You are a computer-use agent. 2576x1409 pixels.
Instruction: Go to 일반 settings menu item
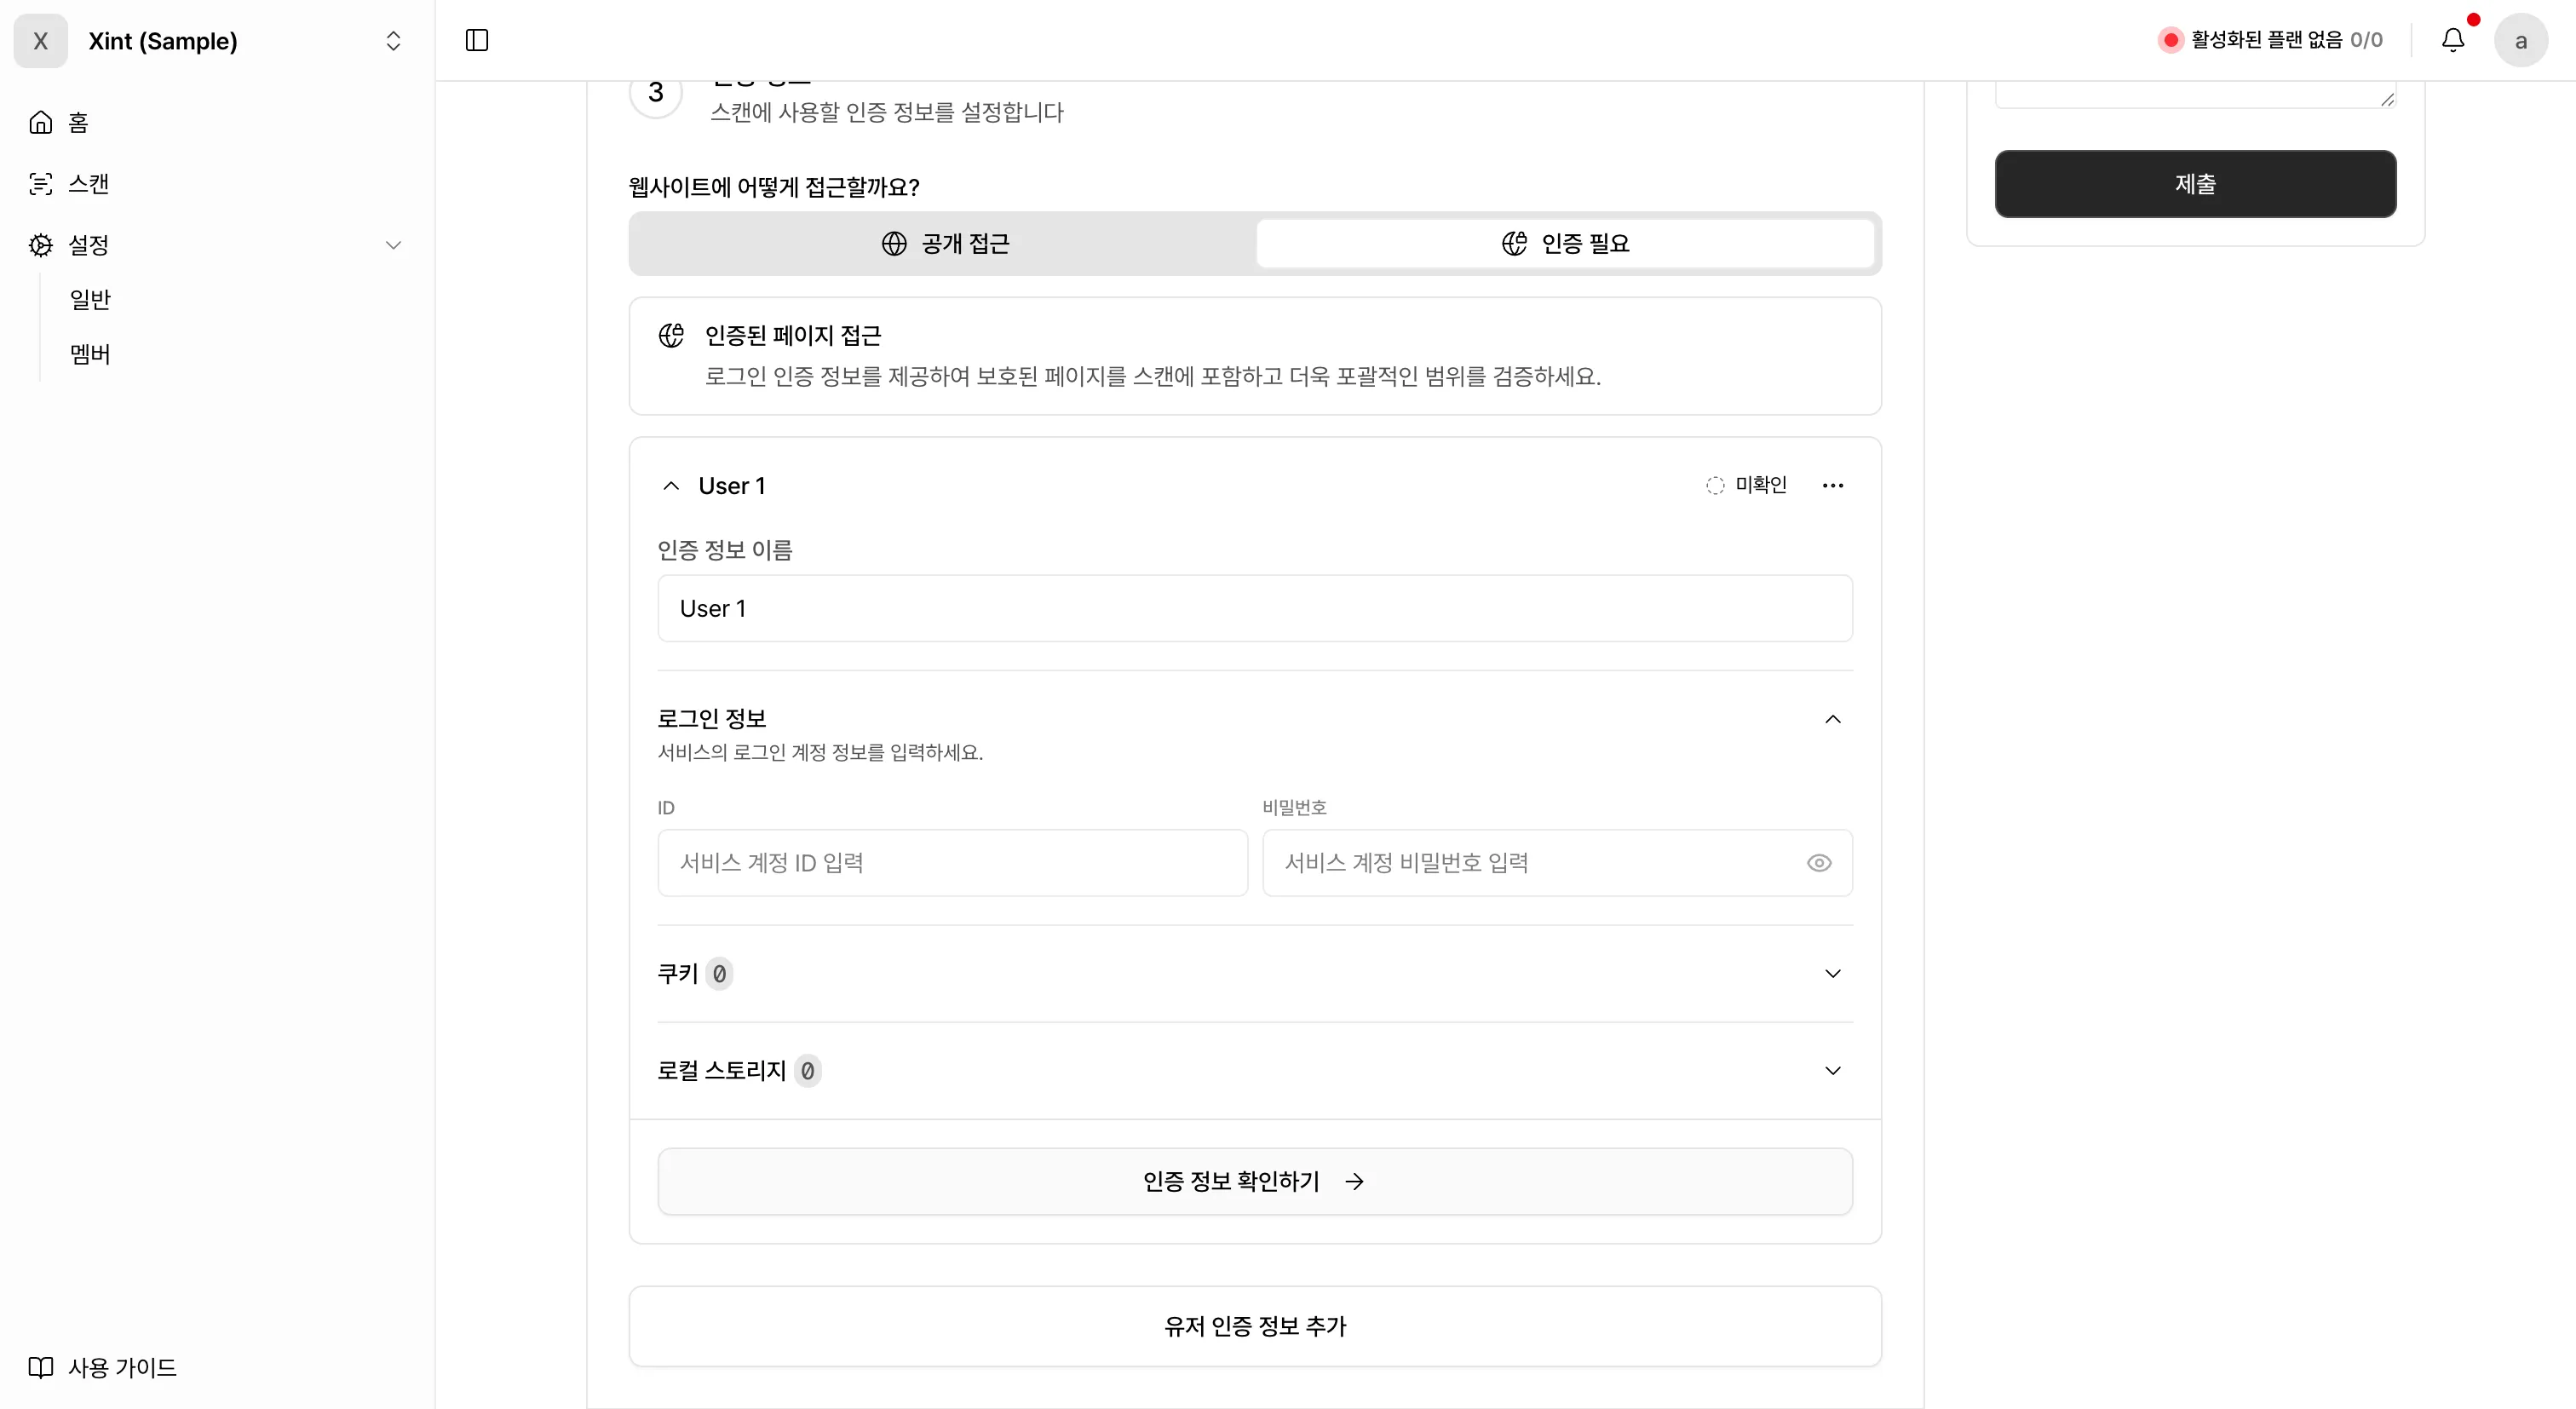pyautogui.click(x=90, y=299)
